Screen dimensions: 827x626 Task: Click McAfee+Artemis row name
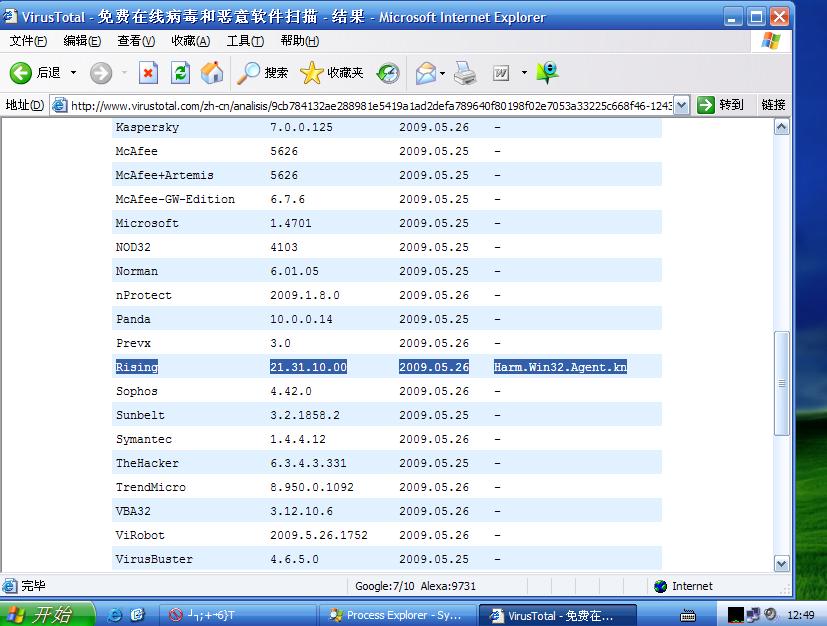[165, 175]
